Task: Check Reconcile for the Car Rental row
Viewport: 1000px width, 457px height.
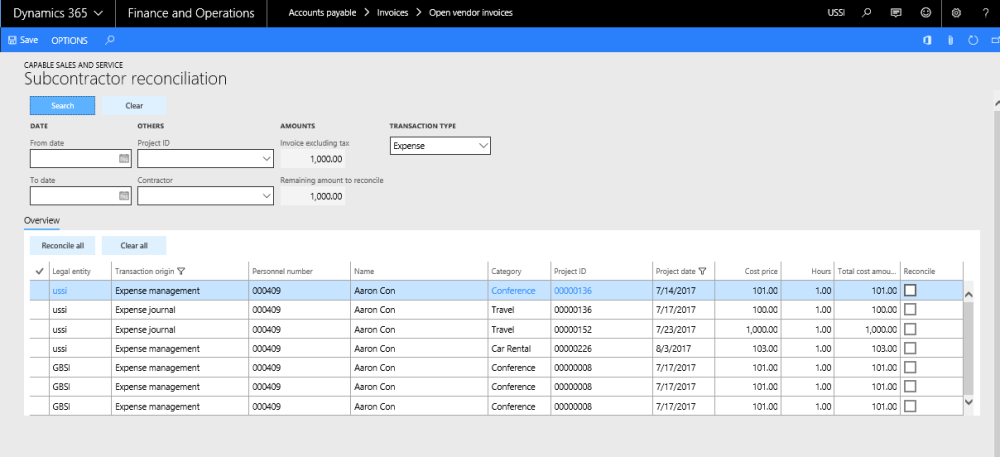Action: [x=909, y=346]
